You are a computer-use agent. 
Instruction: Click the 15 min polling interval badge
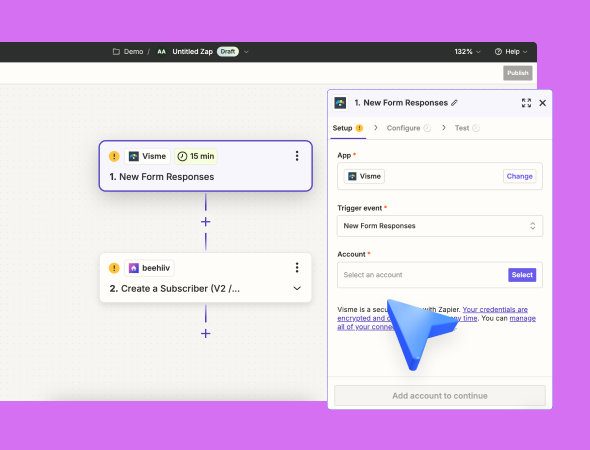point(196,156)
